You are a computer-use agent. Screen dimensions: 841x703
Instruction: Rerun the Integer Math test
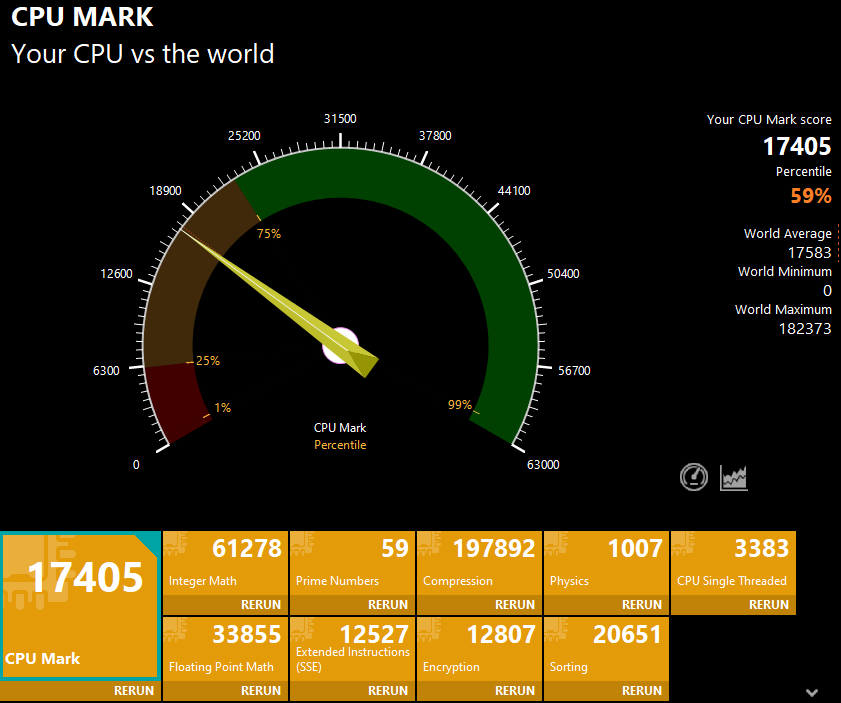pos(260,605)
